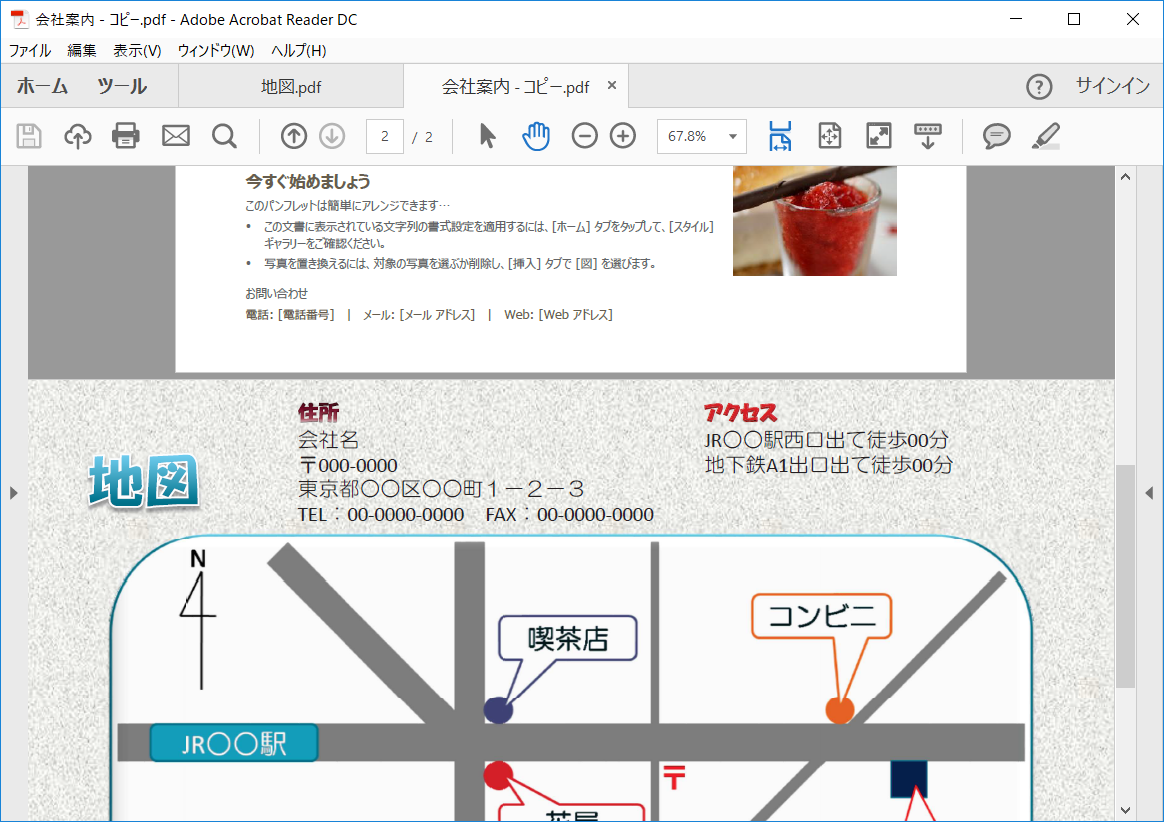1164x822 pixels.
Task: Enter Full Screen mode
Action: click(878, 135)
